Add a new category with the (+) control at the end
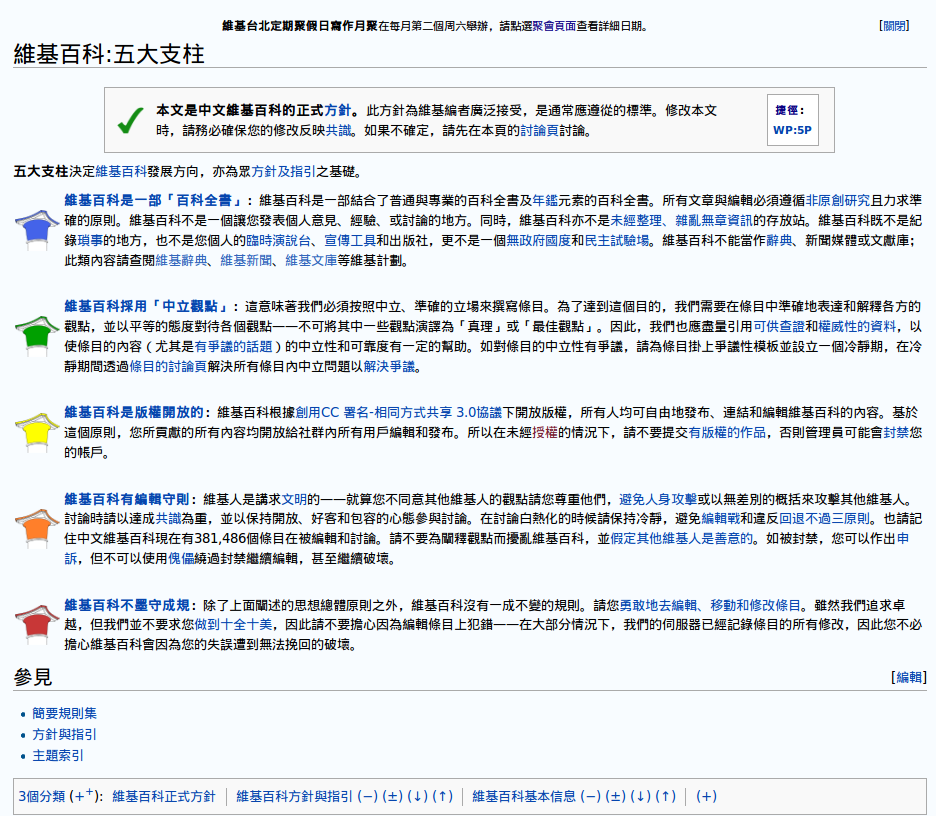The image size is (936, 816). (706, 796)
